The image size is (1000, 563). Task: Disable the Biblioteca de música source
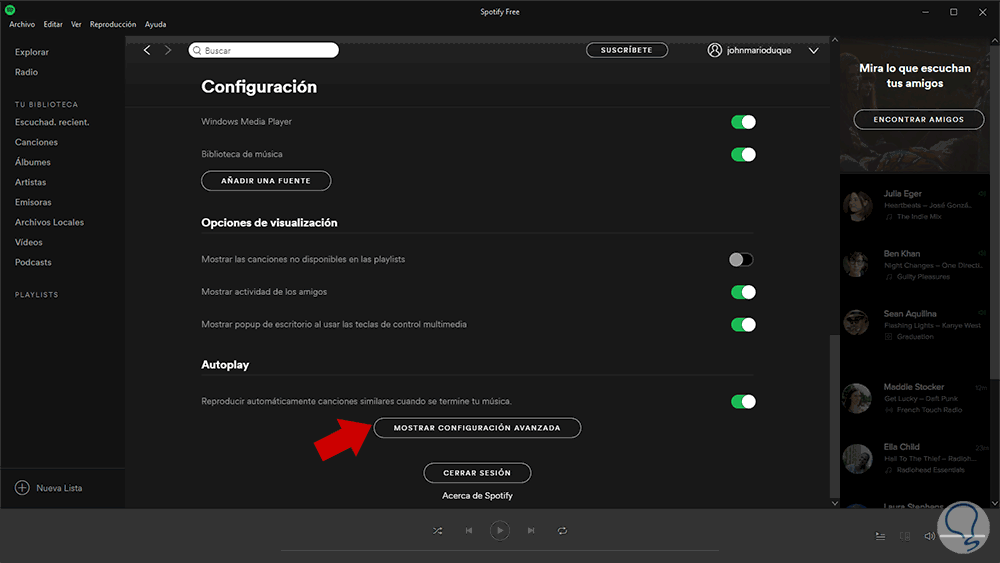743,154
